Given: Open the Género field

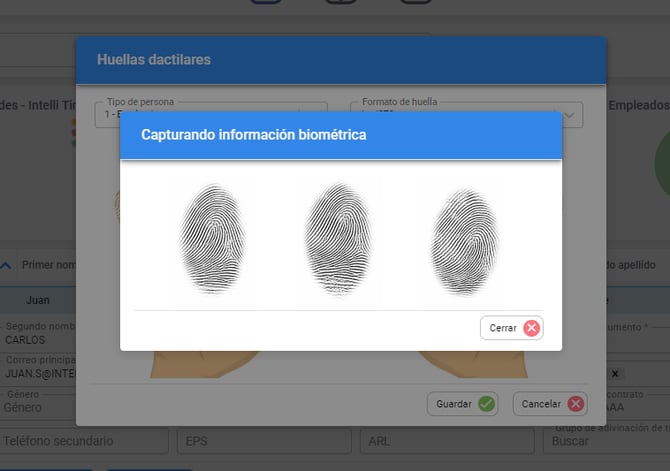Looking at the screenshot, I should 38,407.
